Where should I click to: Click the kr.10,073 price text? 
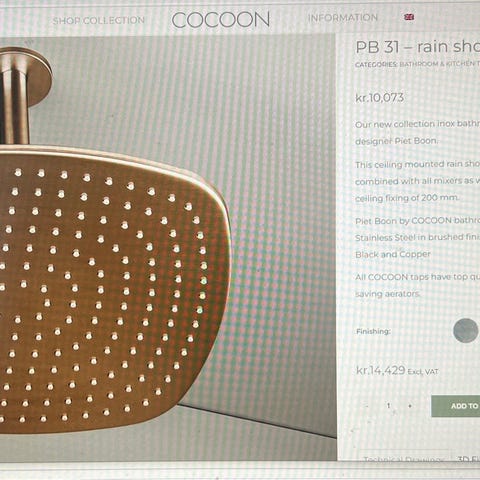pyautogui.click(x=380, y=98)
